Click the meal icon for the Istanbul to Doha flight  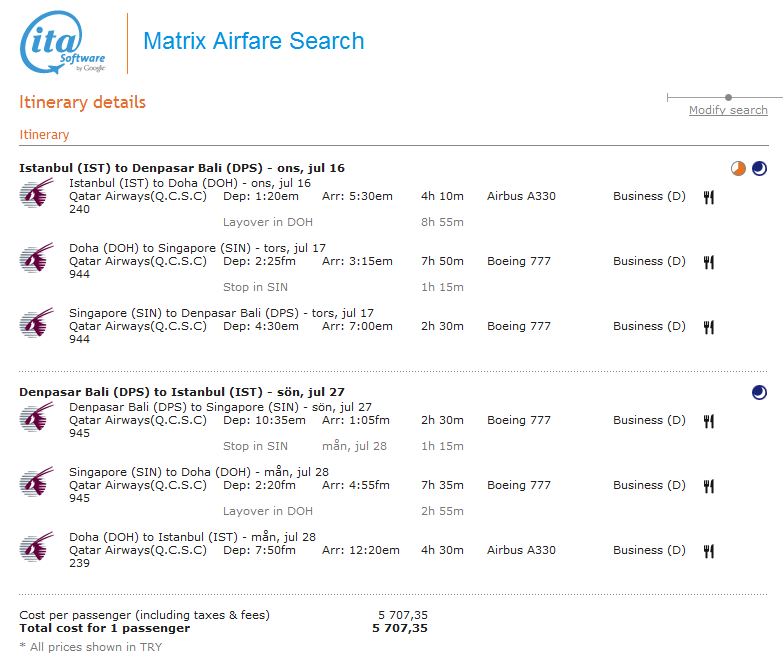coord(709,197)
